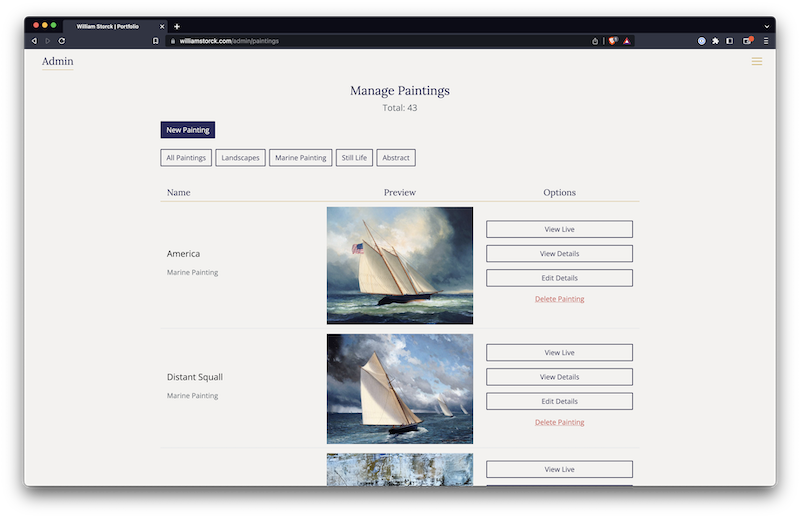The height and width of the screenshot is (518, 800).
Task: Open the Distant Squall preview image
Action: [400, 389]
